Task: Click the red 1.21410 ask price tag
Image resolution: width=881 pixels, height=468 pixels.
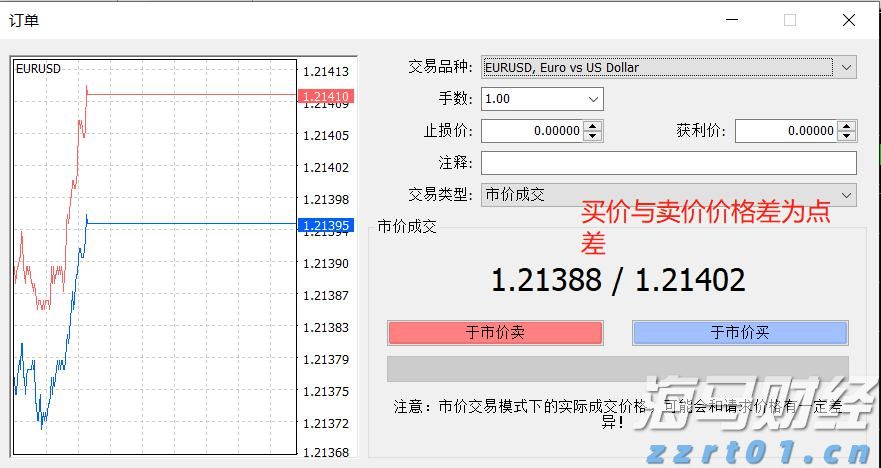Action: [326, 97]
